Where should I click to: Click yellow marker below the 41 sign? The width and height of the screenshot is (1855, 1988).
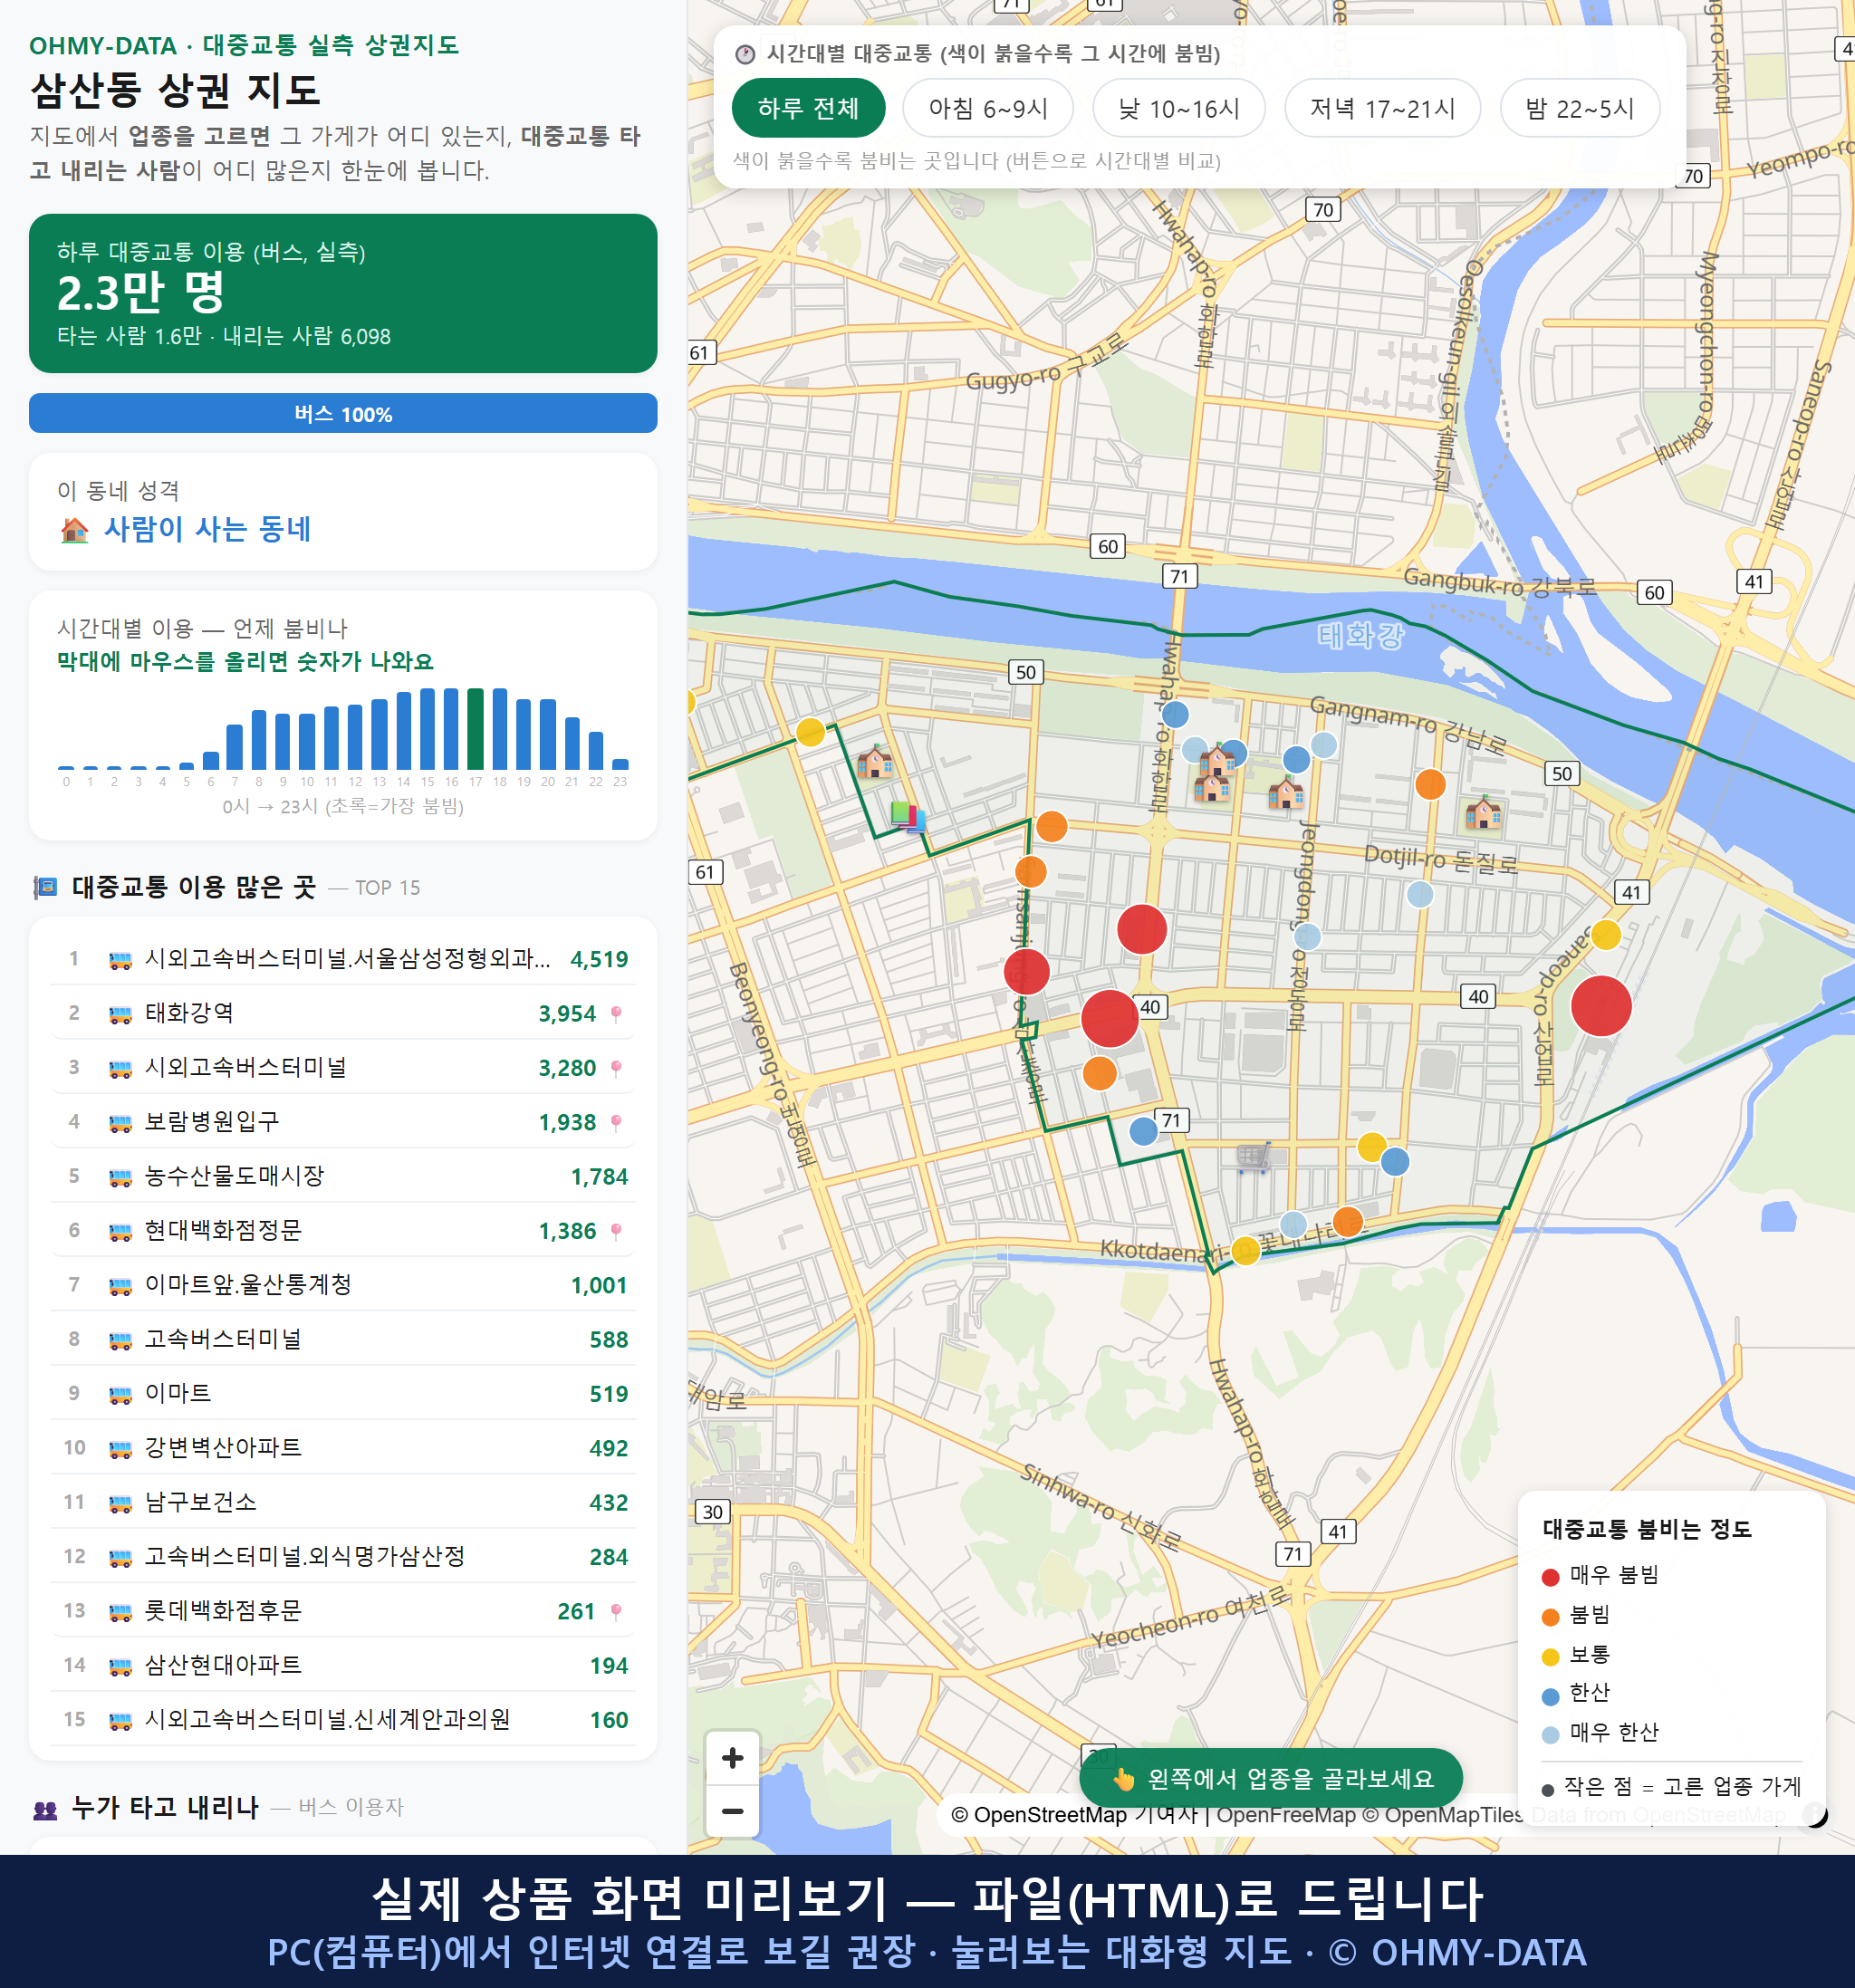coord(1605,935)
